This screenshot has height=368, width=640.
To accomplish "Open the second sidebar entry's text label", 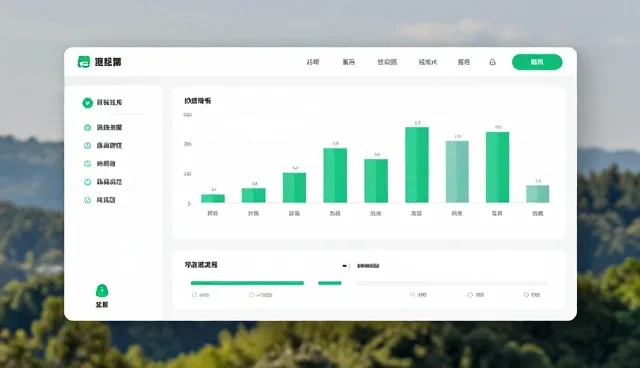I will click(109, 146).
